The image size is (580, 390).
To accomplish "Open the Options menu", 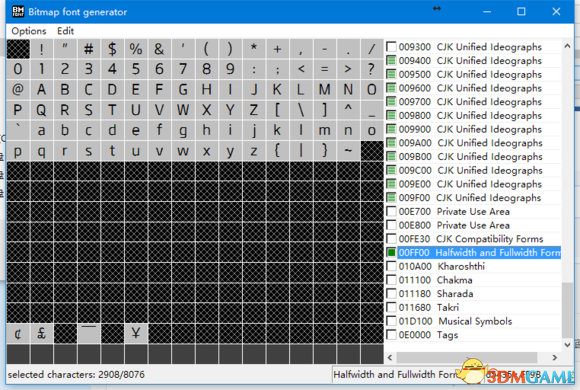I will [x=29, y=31].
